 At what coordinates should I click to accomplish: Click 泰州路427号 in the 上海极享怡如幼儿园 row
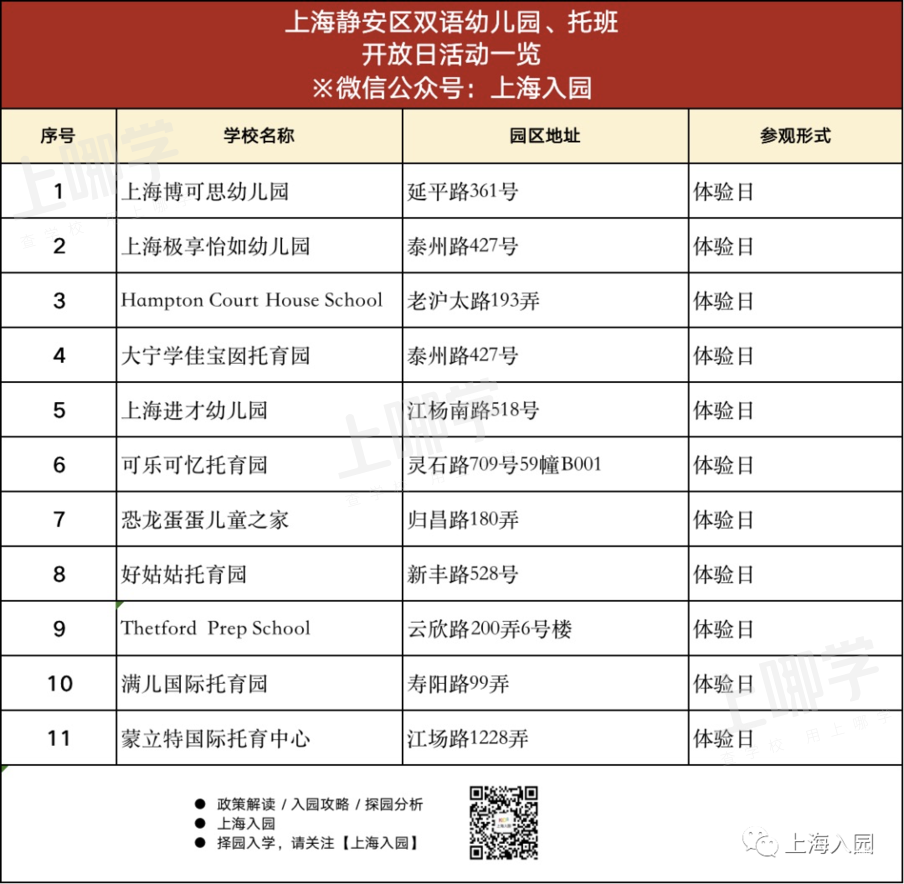tap(462, 246)
